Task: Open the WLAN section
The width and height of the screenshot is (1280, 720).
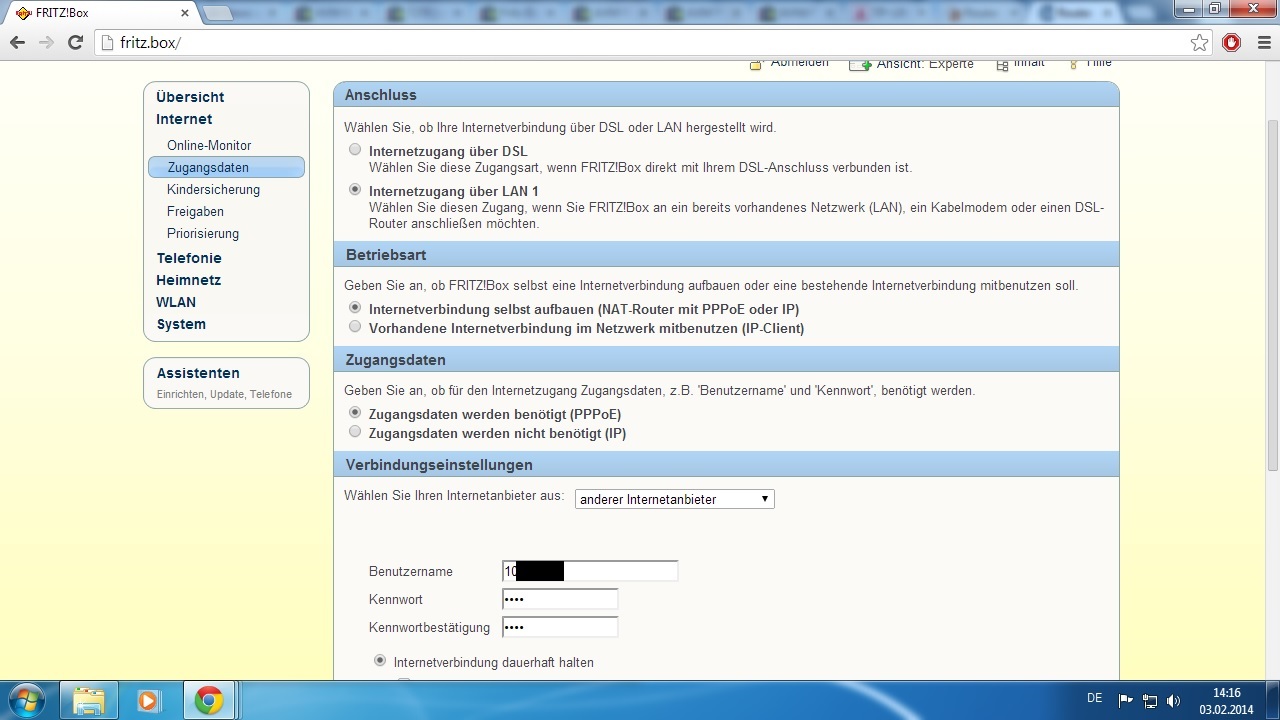Action: [x=176, y=302]
